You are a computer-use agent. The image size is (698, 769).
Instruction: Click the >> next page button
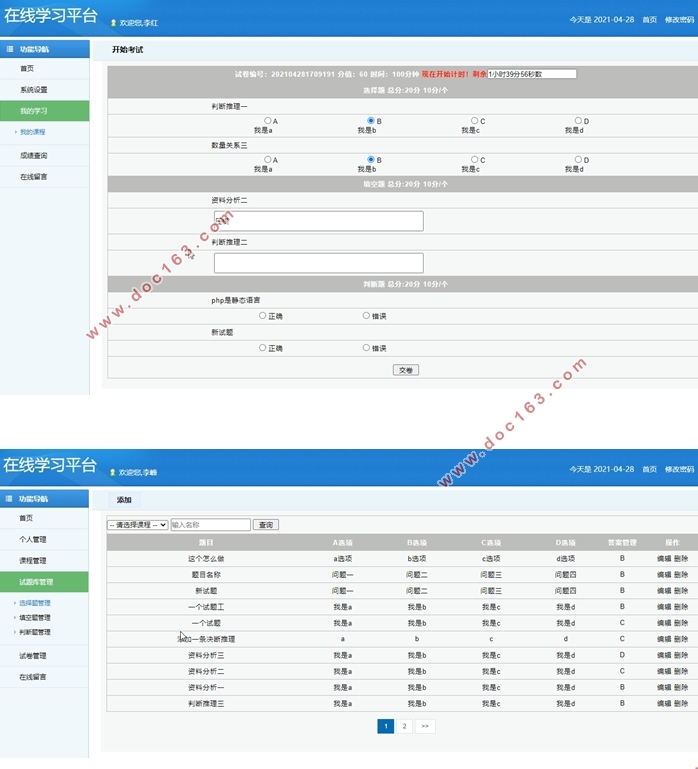tap(425, 726)
